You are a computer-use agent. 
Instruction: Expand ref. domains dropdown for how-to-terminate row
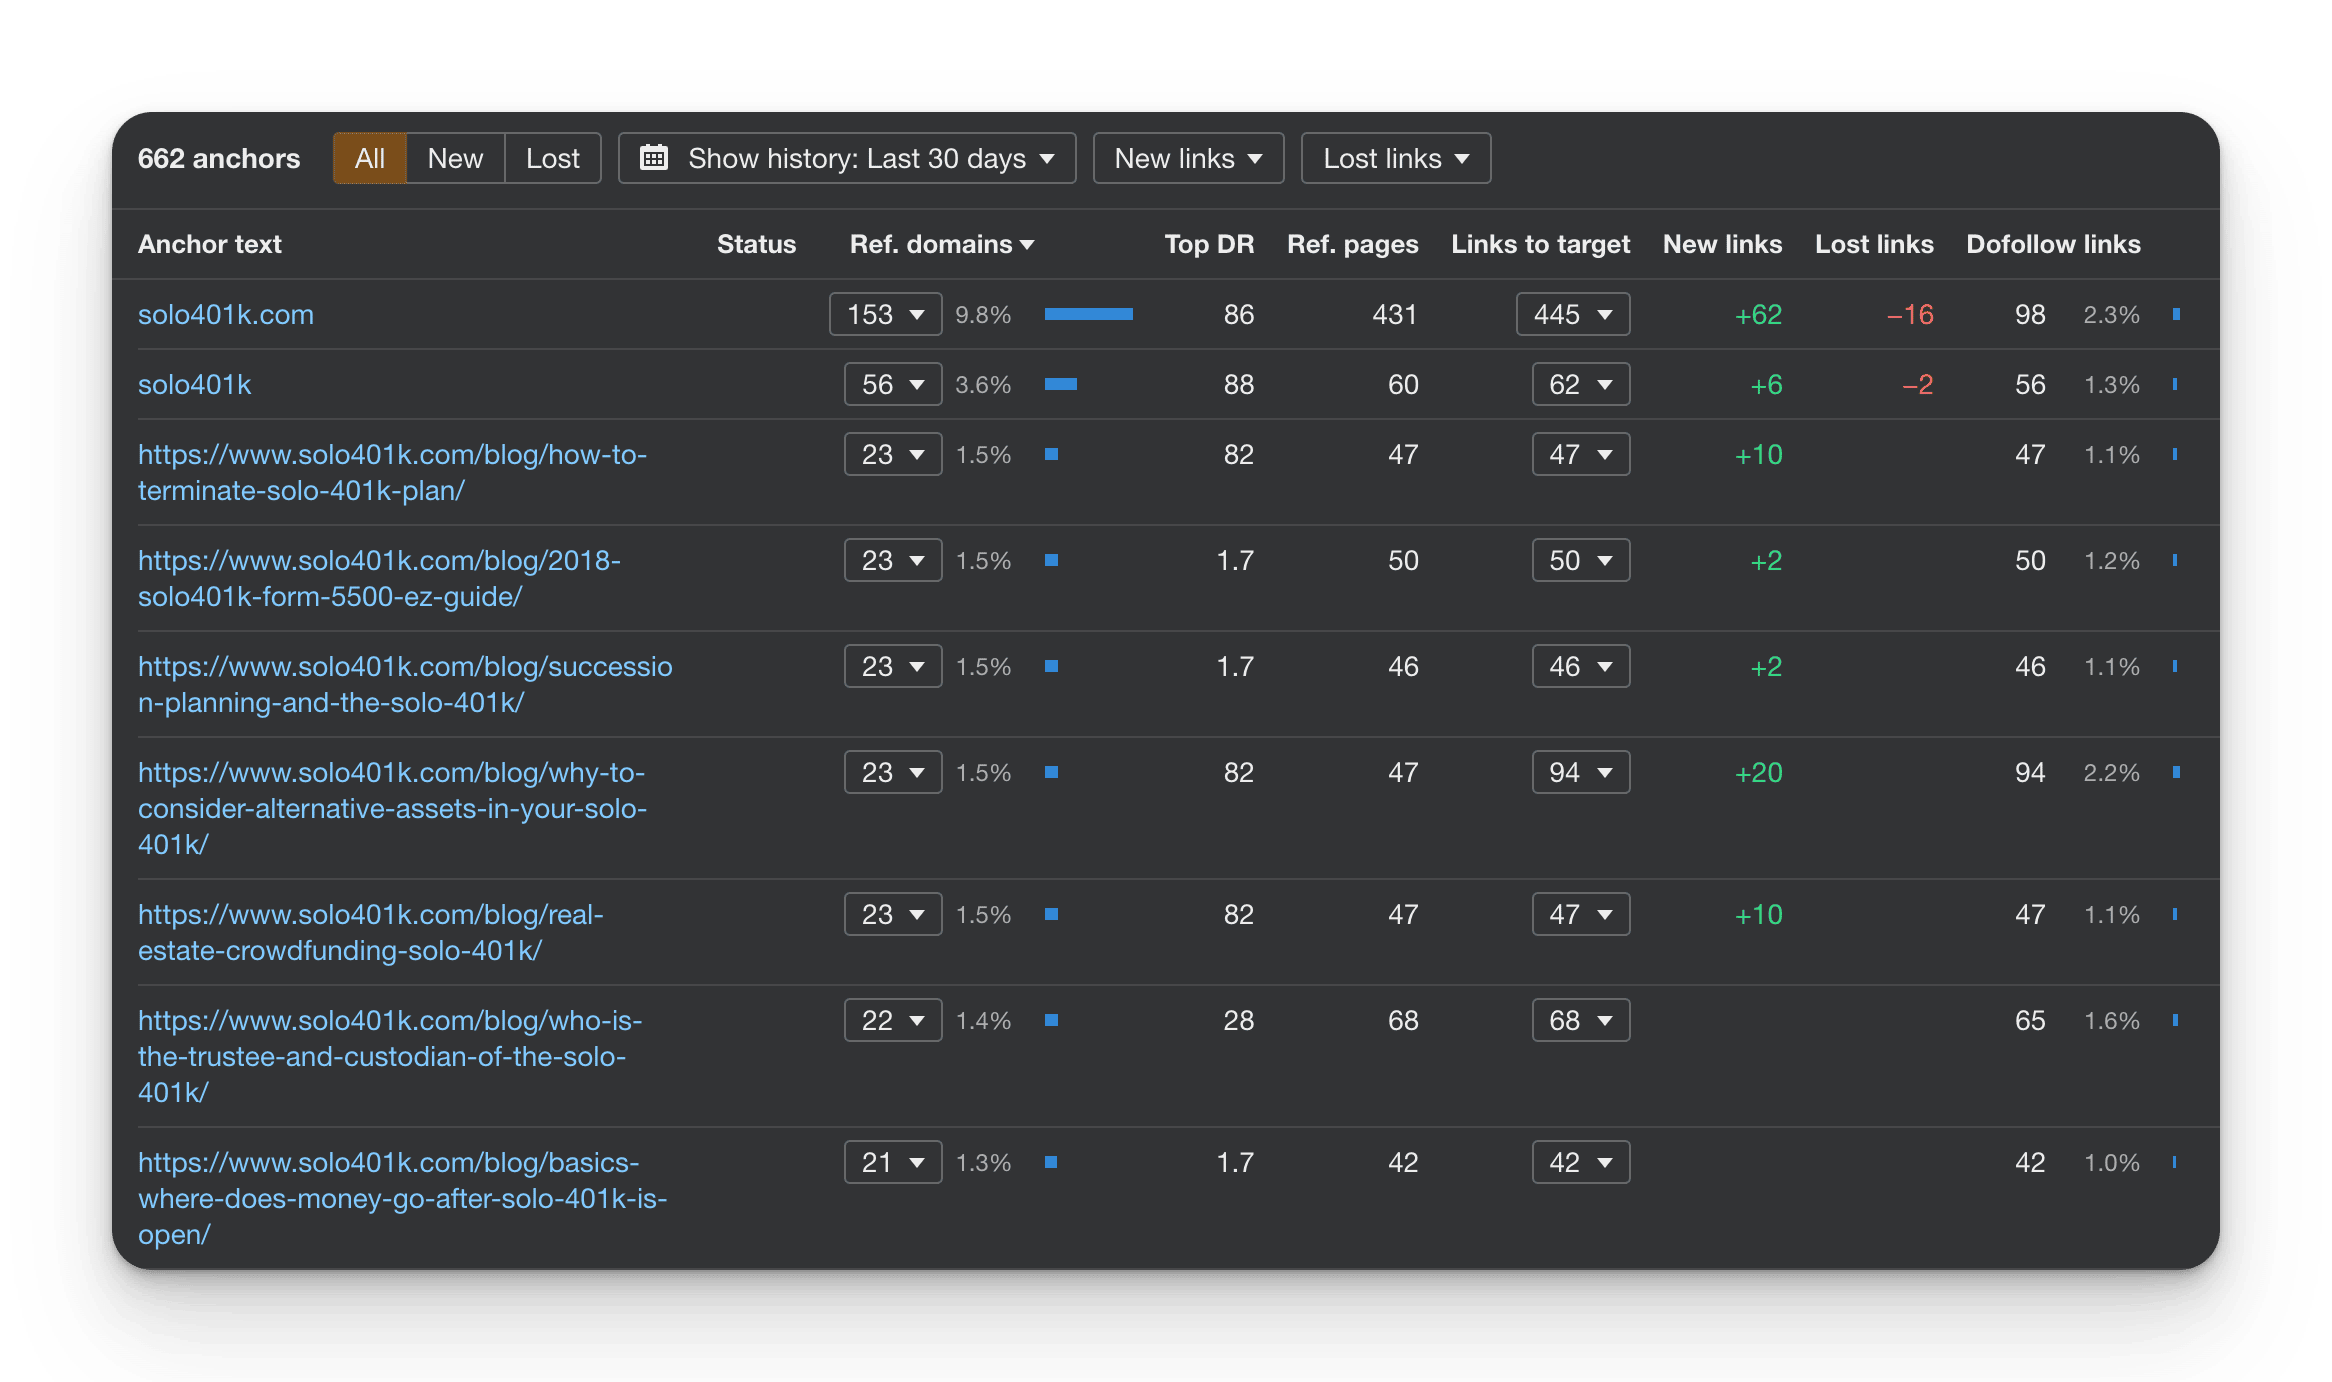pos(893,454)
